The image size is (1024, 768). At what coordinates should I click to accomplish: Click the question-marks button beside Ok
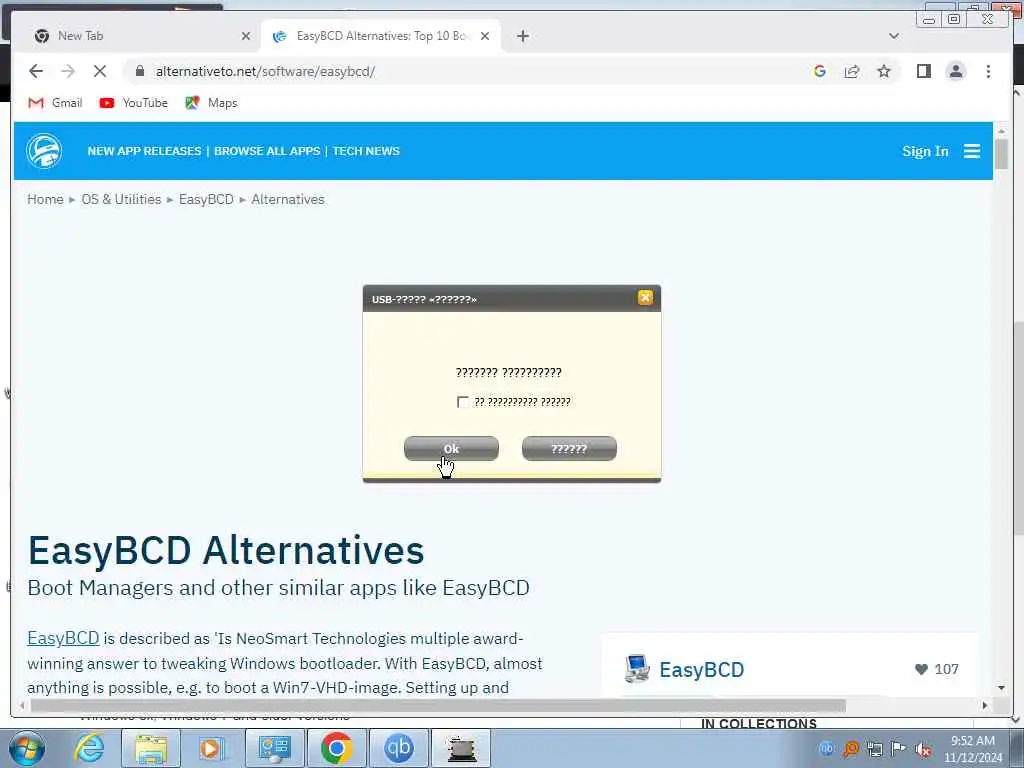click(569, 449)
